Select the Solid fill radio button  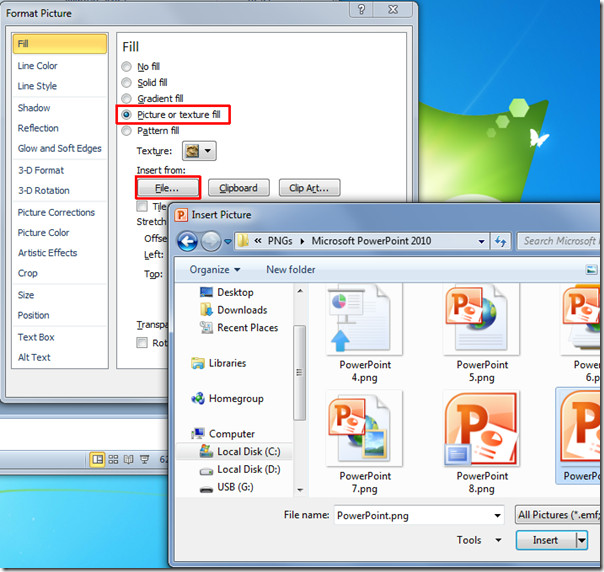point(126,82)
